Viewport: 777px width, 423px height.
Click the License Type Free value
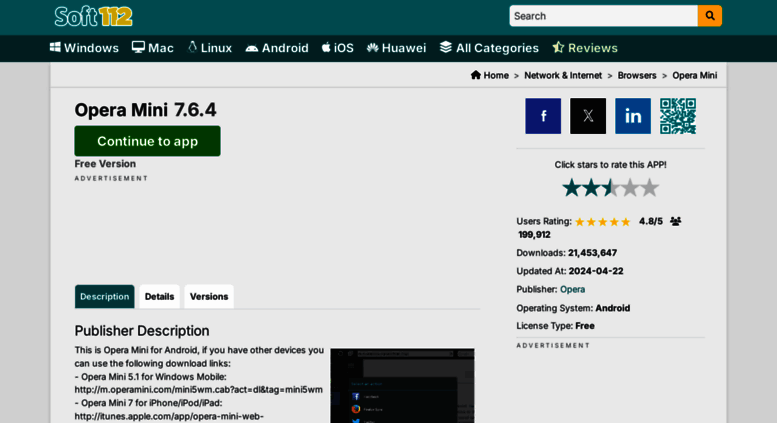click(x=585, y=326)
